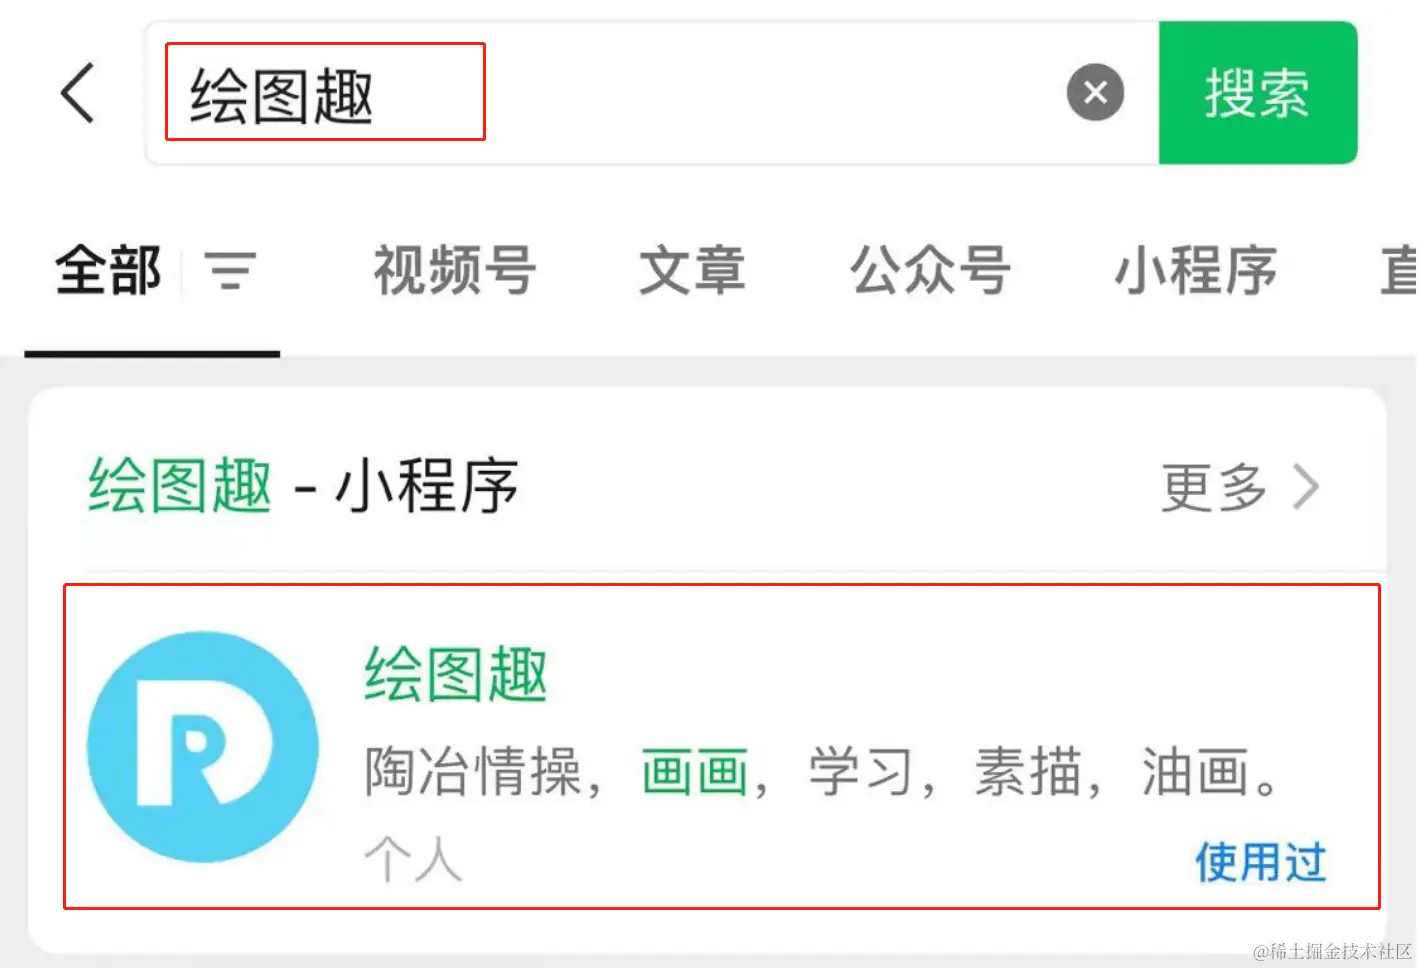This screenshot has height=968, width=1419.
Task: Go to the 小程序 tab
Action: click(x=1195, y=270)
